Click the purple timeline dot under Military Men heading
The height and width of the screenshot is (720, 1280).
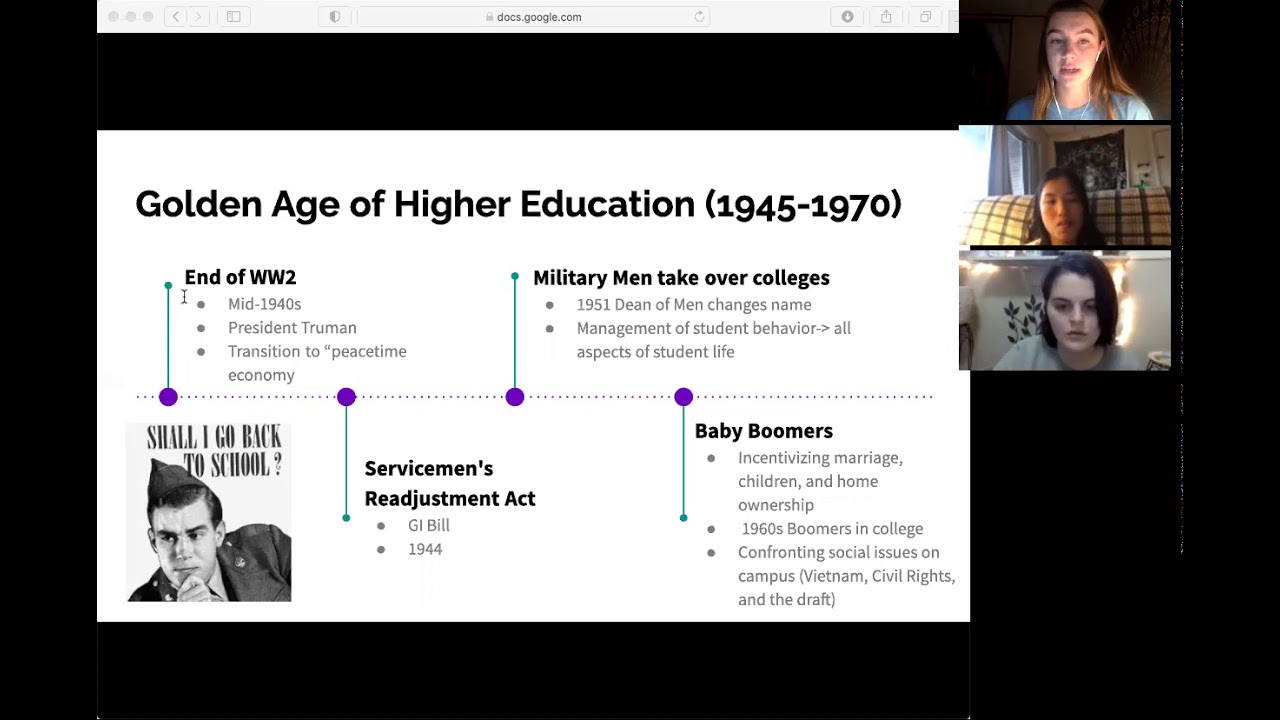(x=515, y=397)
